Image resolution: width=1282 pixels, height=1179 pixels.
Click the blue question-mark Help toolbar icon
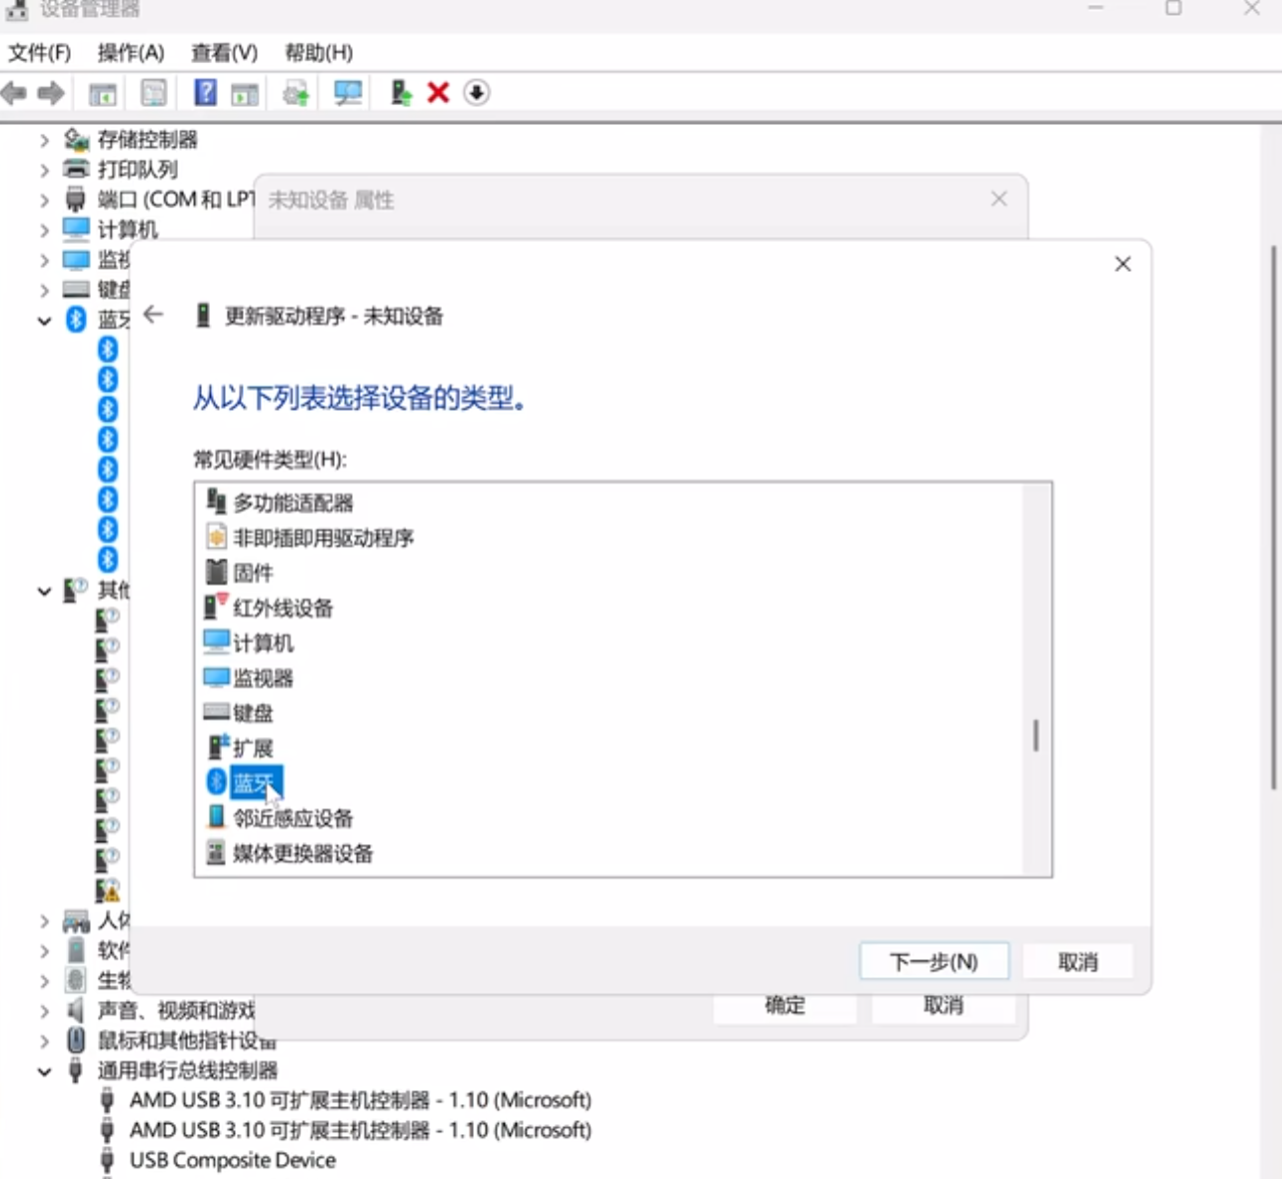point(205,93)
